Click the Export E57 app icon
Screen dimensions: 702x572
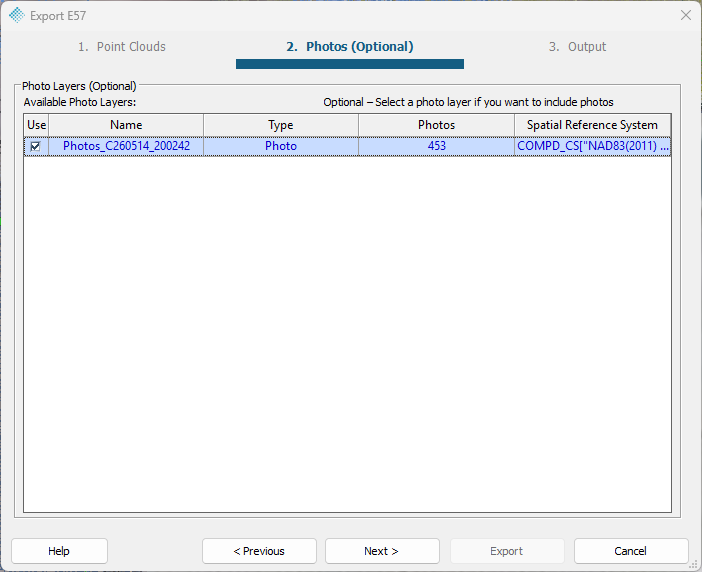[17, 15]
